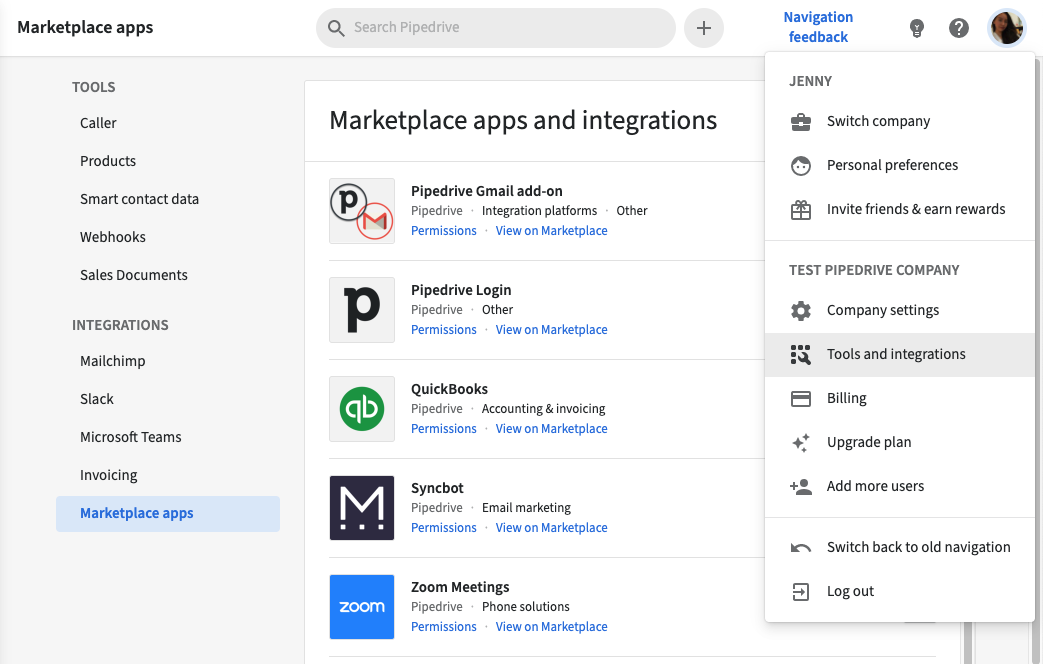
Task: Click the Pipedrive Gmail add-on logo
Action: pos(362,211)
